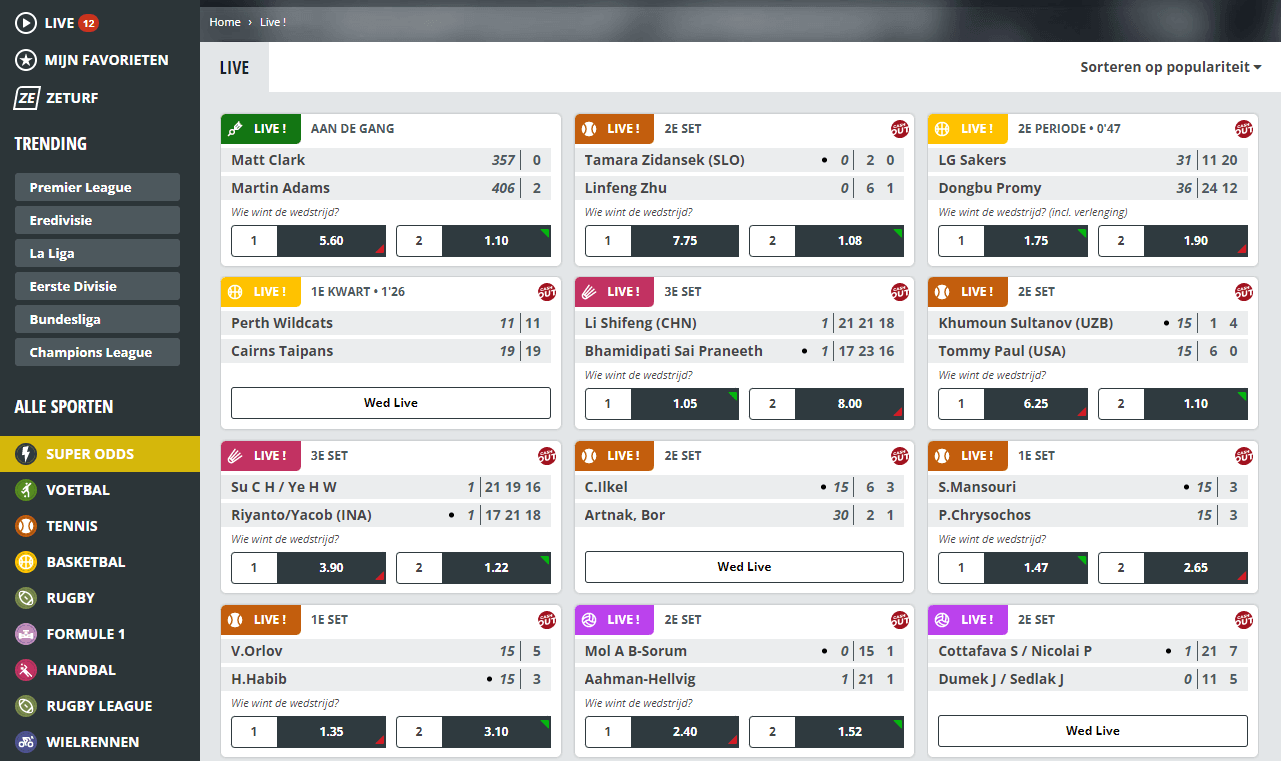Viewport: 1281px width, 761px height.
Task: Click the Formule 1 car icon
Action: point(26,634)
